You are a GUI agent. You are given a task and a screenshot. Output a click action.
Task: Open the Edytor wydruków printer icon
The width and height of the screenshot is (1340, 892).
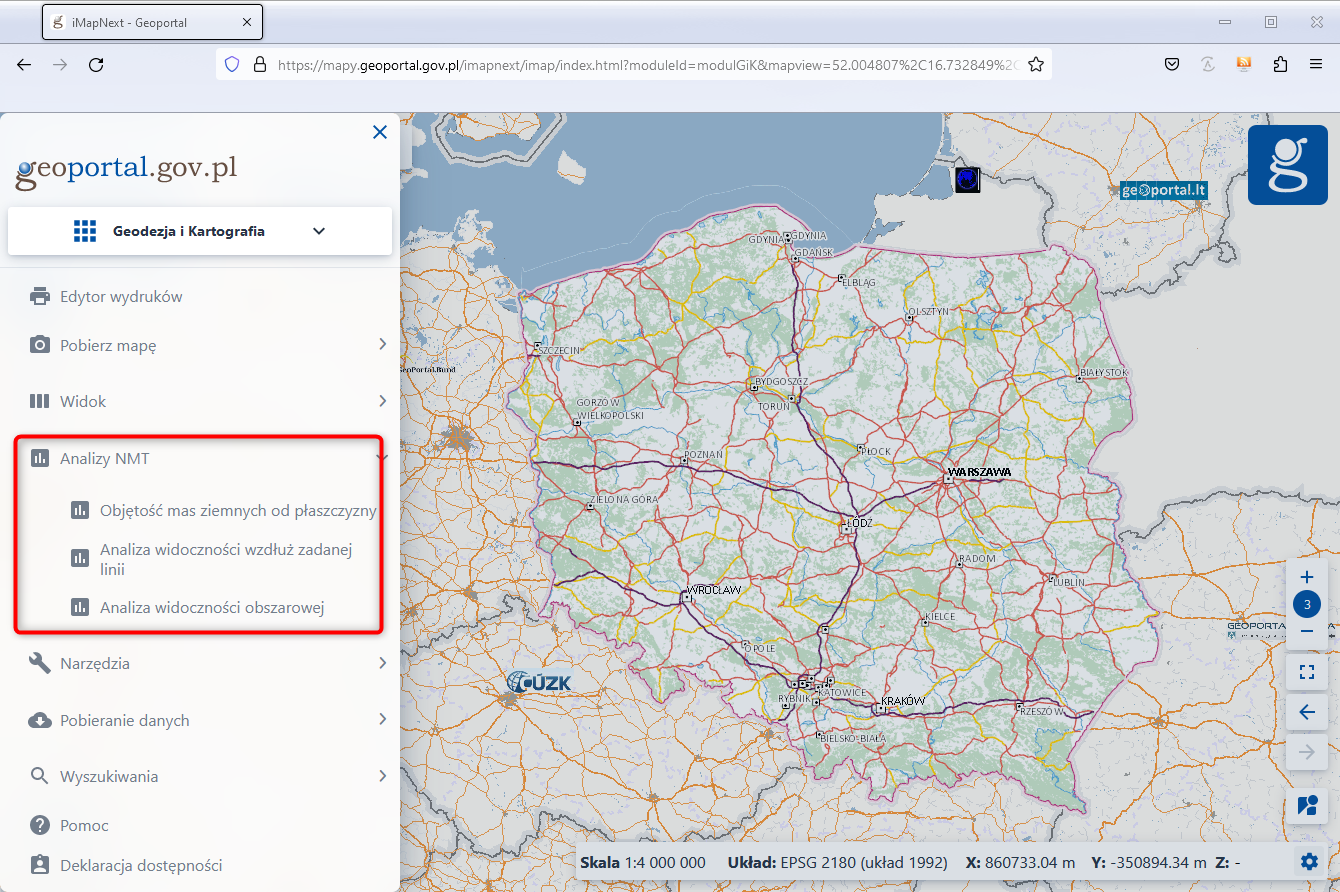pyautogui.click(x=40, y=296)
